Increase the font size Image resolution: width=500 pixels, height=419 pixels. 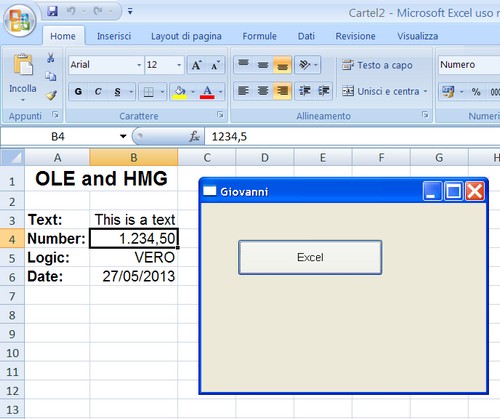[197, 65]
